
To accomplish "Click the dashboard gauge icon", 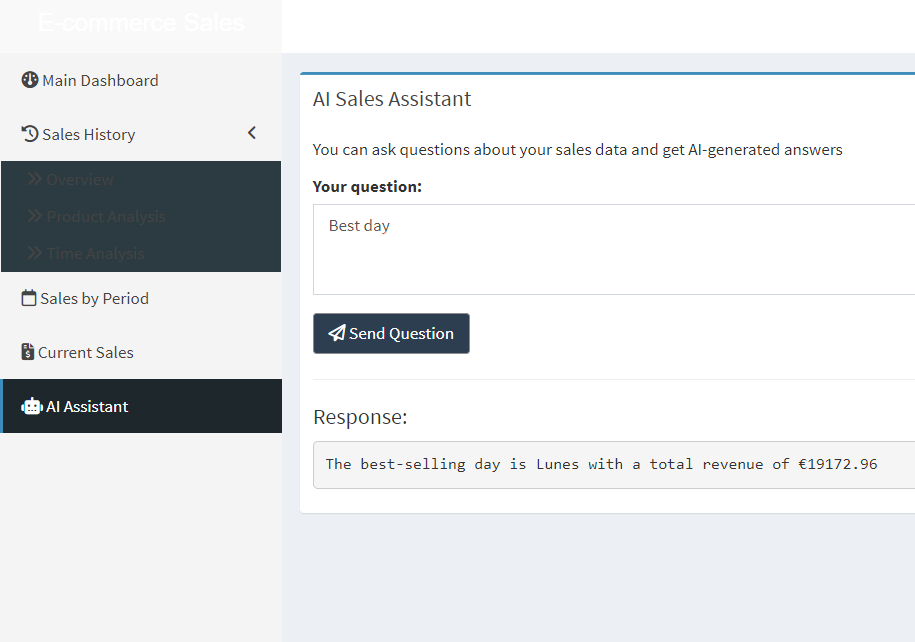I will point(30,79).
